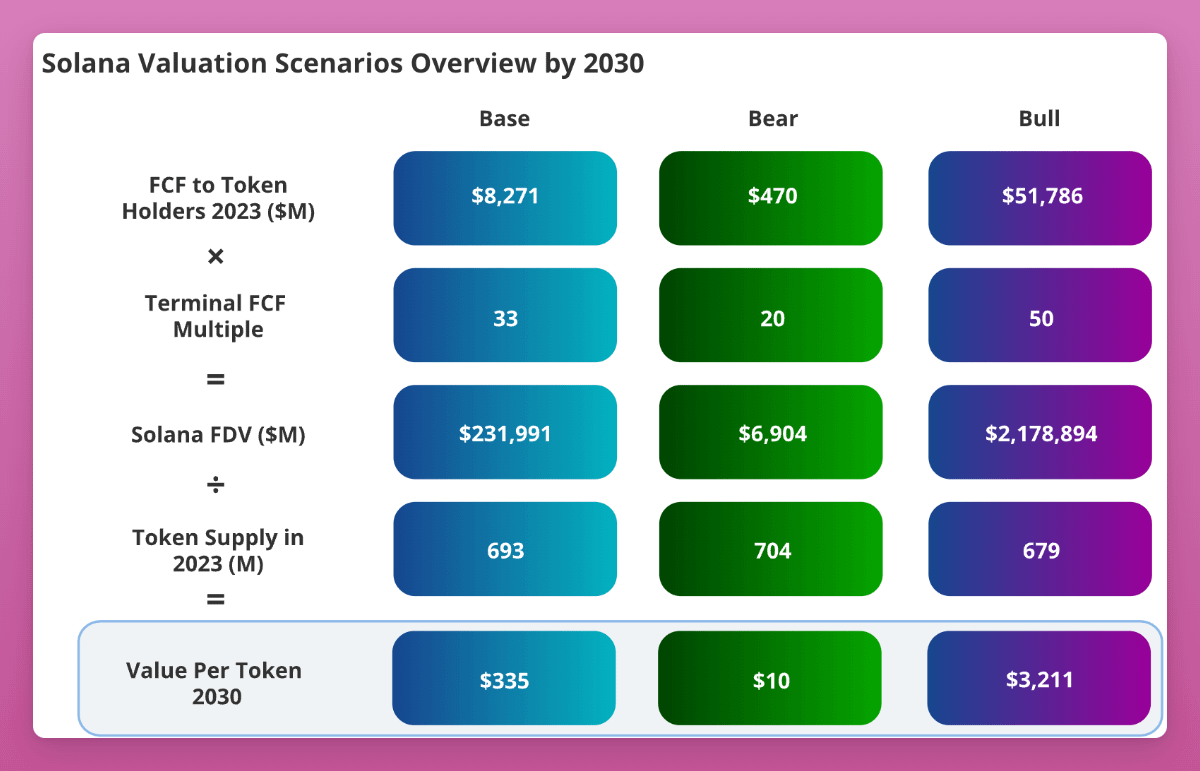
Task: Click the Base value per token $335
Action: 504,678
